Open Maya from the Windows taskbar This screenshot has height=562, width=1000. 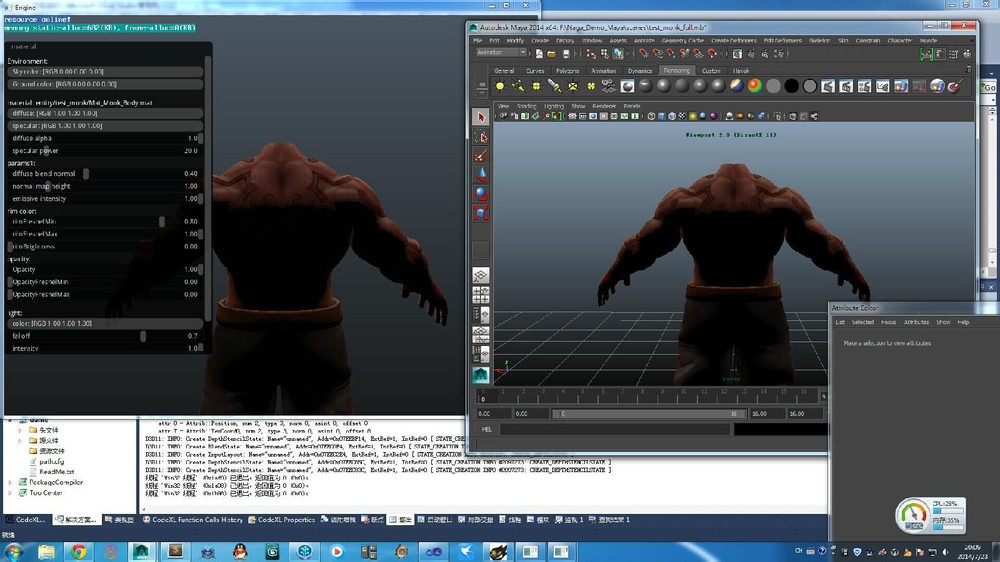coord(142,551)
